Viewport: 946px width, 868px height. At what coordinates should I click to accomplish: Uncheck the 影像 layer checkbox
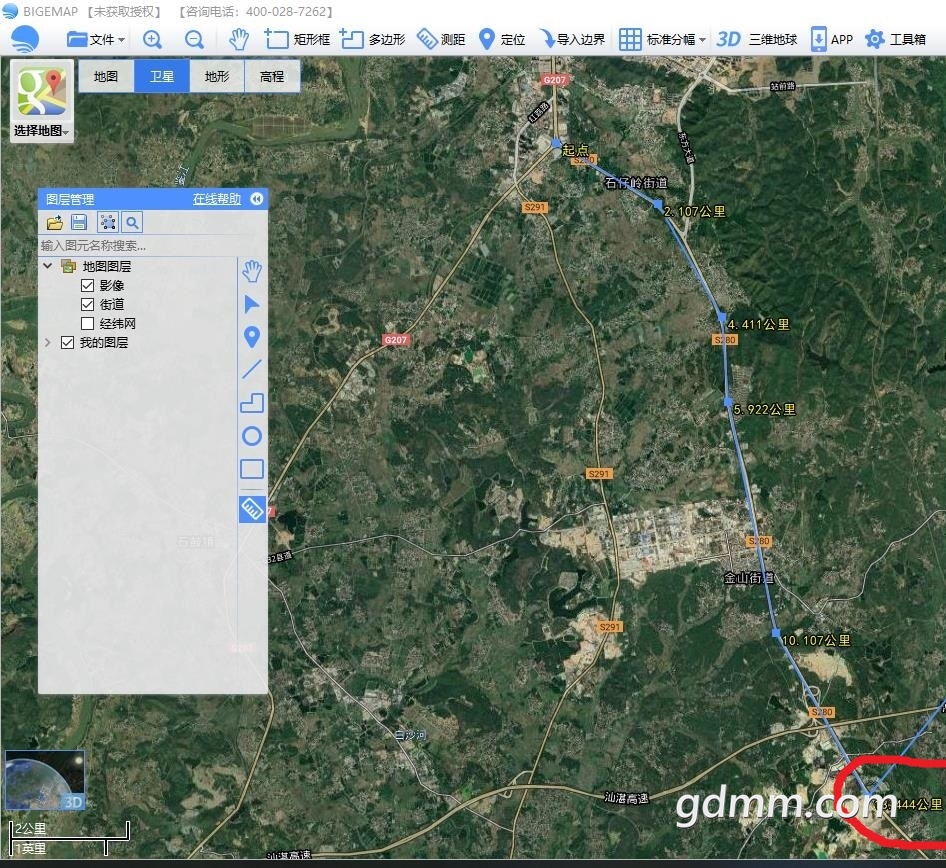point(87,286)
